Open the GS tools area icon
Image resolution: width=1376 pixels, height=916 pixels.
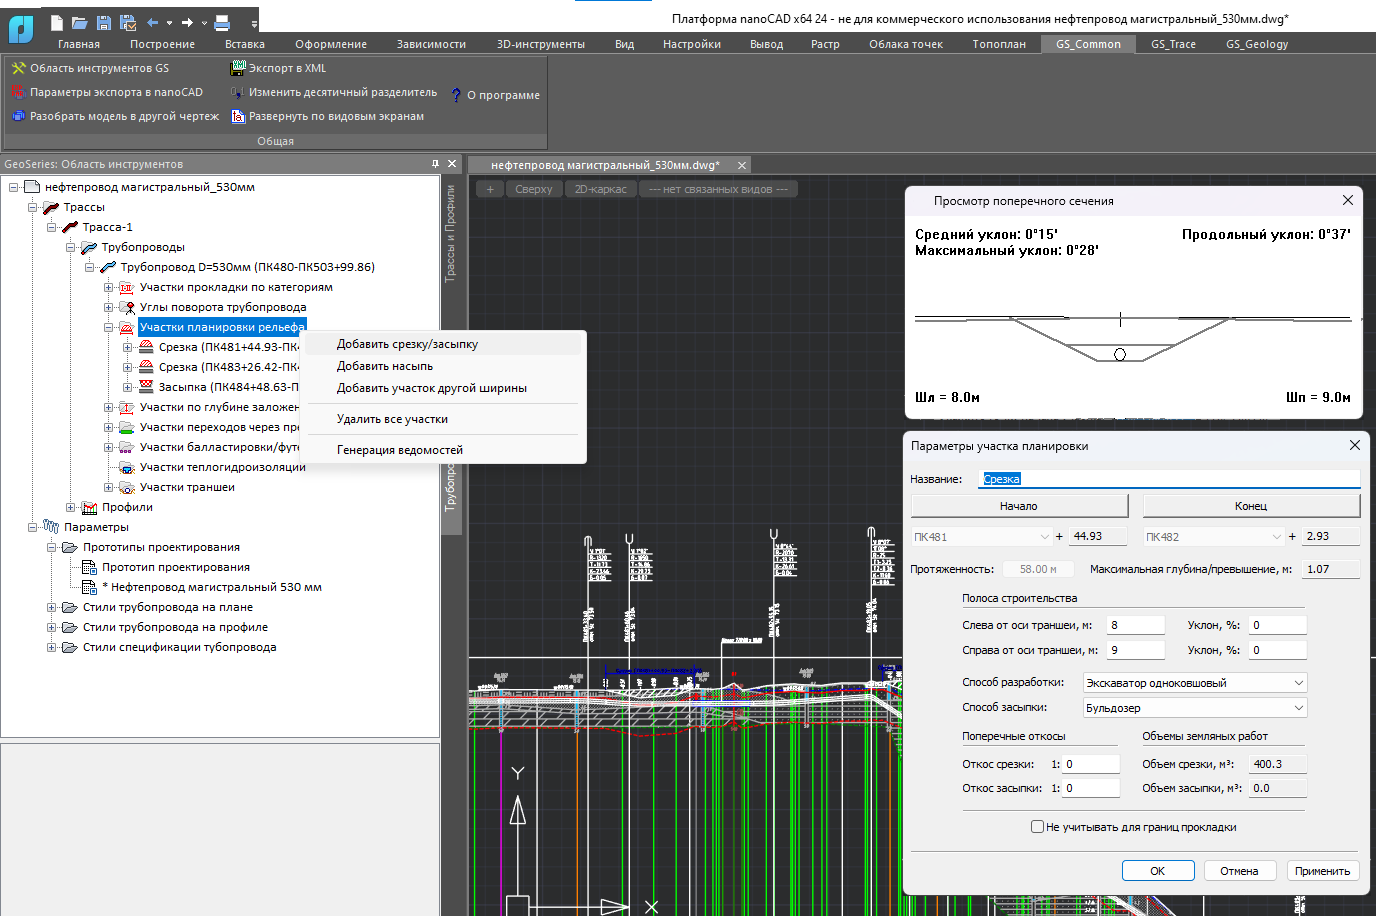[x=18, y=68]
